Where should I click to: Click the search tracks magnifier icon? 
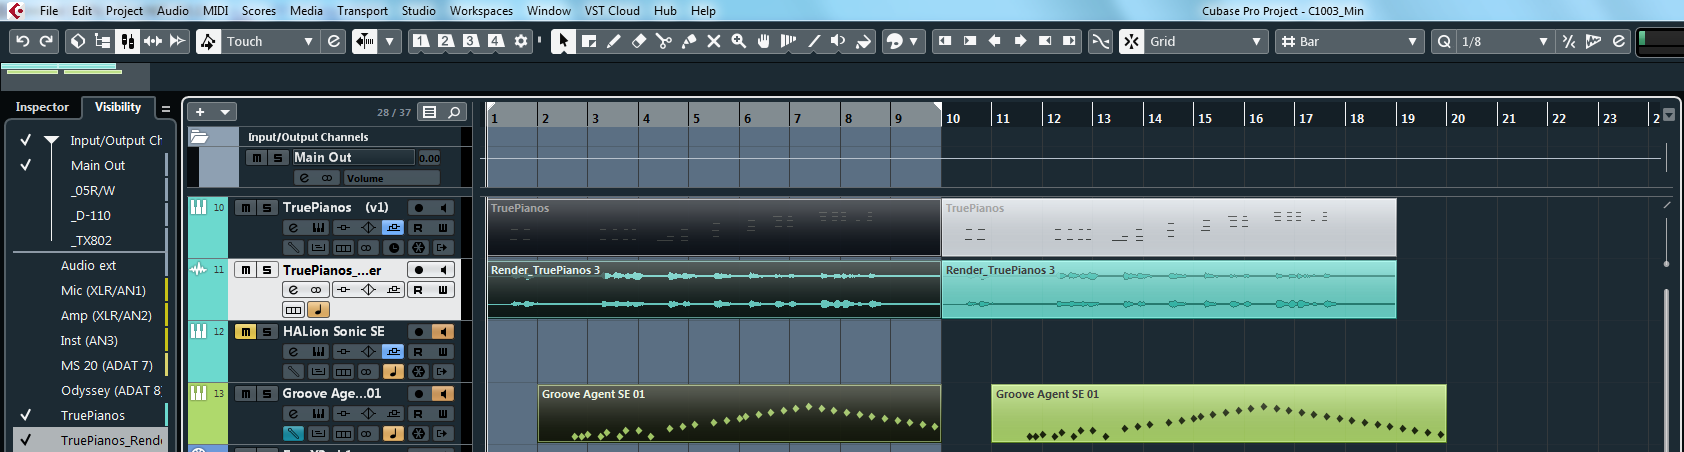click(454, 112)
